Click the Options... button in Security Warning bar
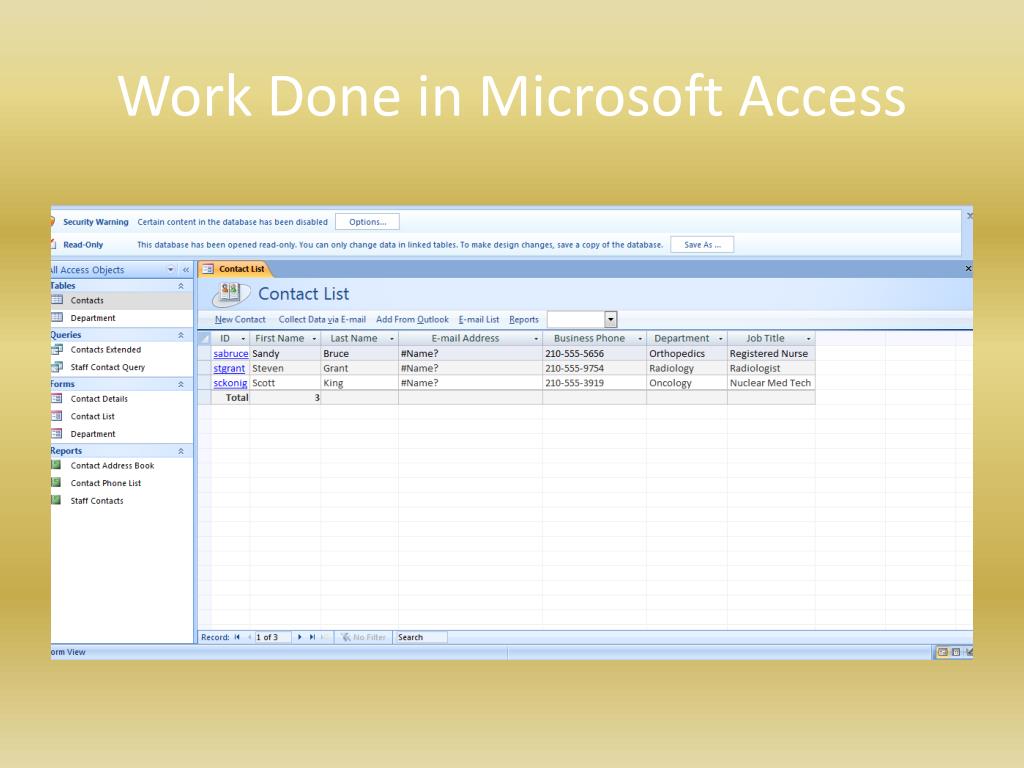This screenshot has width=1024, height=768. pos(367,222)
